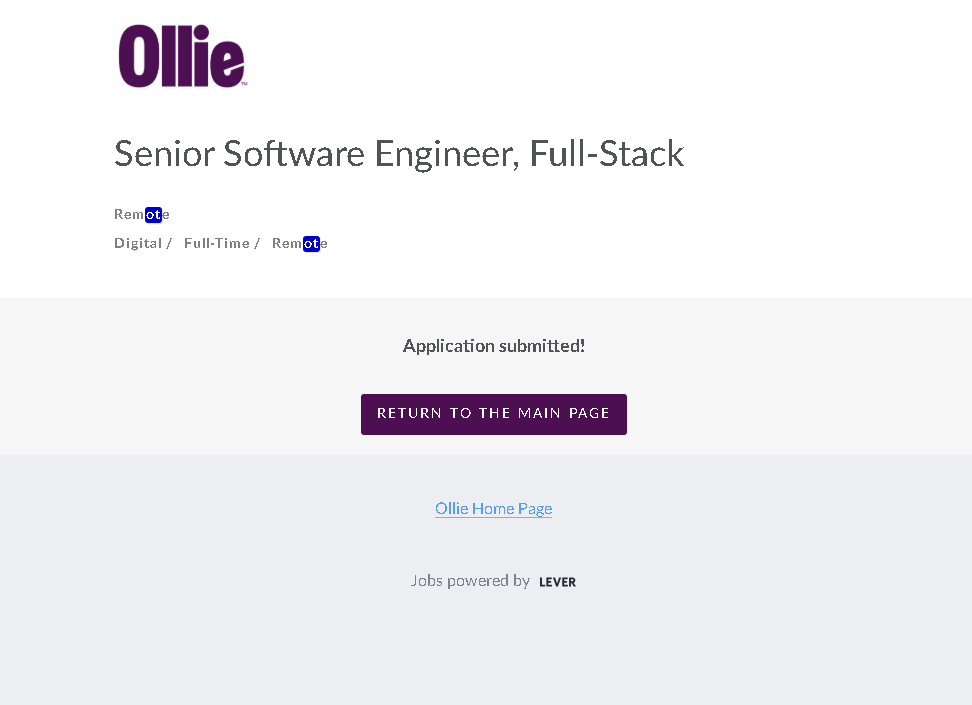Click the slash right after Full-Time
The height and width of the screenshot is (705, 972).
click(x=257, y=243)
